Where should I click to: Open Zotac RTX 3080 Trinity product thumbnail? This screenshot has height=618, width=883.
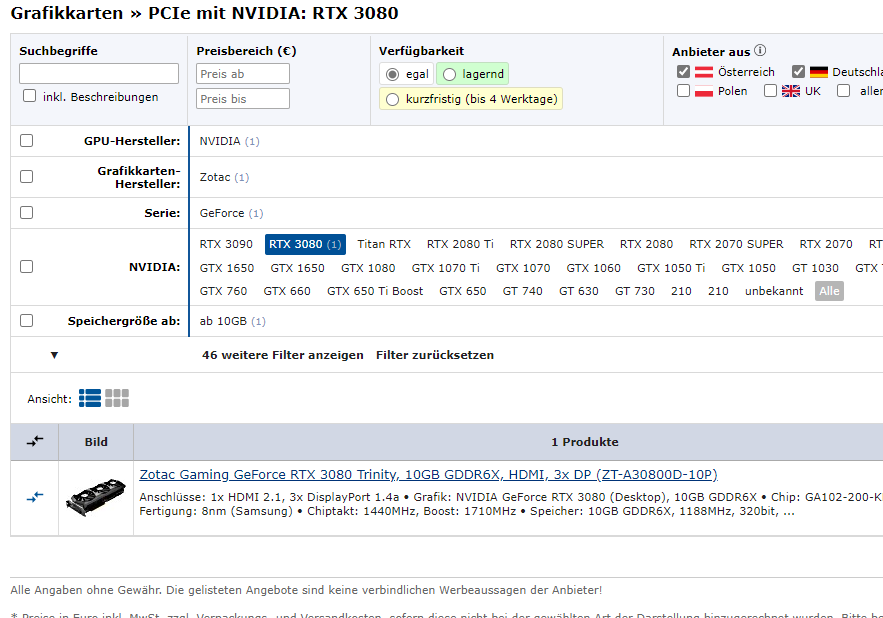pos(96,497)
